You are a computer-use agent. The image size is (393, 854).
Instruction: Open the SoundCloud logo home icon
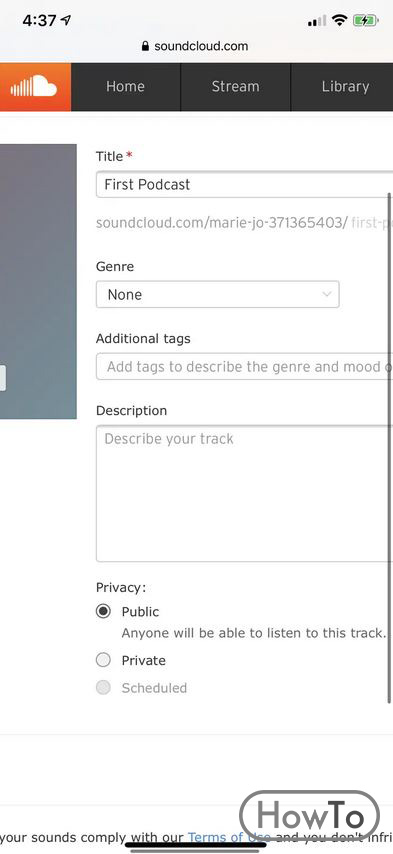(35, 87)
